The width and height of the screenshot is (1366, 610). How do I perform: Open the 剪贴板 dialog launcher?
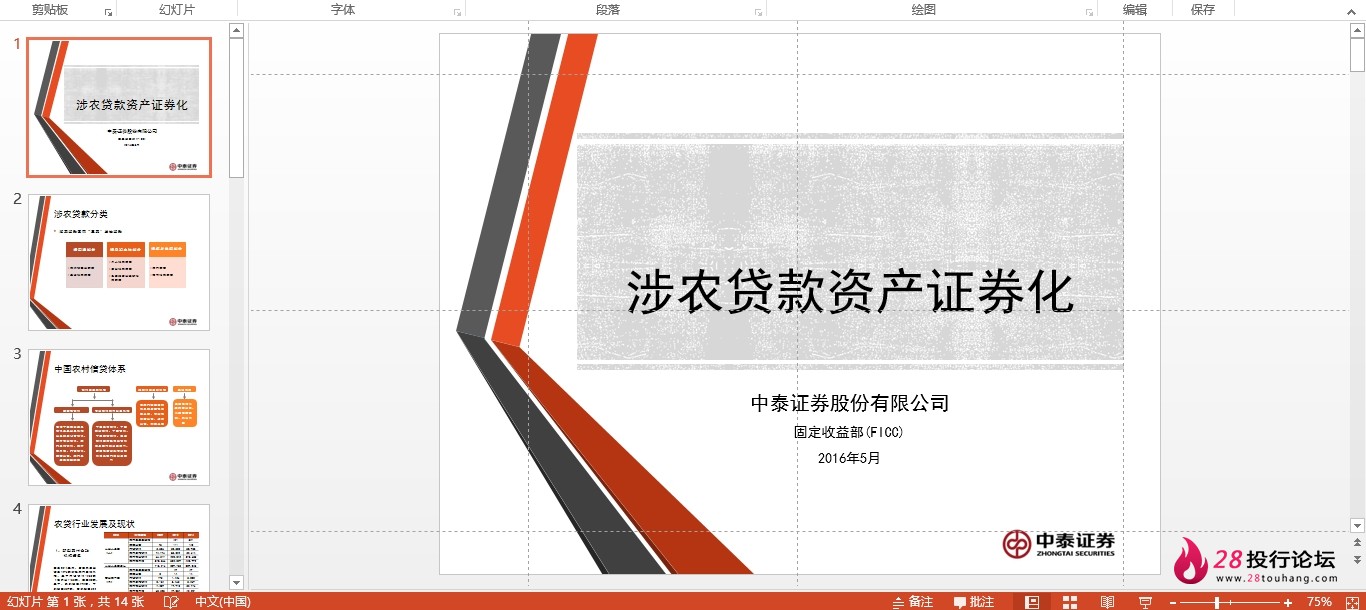click(x=108, y=12)
